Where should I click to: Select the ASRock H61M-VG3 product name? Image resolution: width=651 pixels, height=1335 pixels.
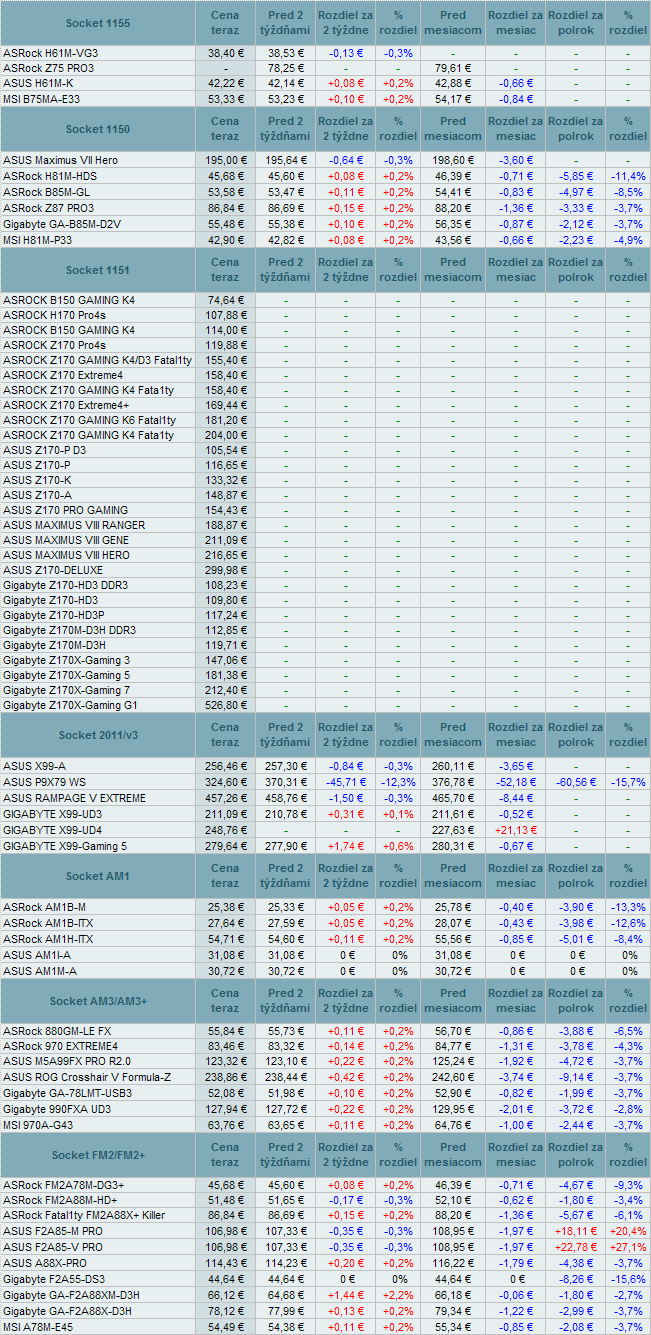click(50, 52)
